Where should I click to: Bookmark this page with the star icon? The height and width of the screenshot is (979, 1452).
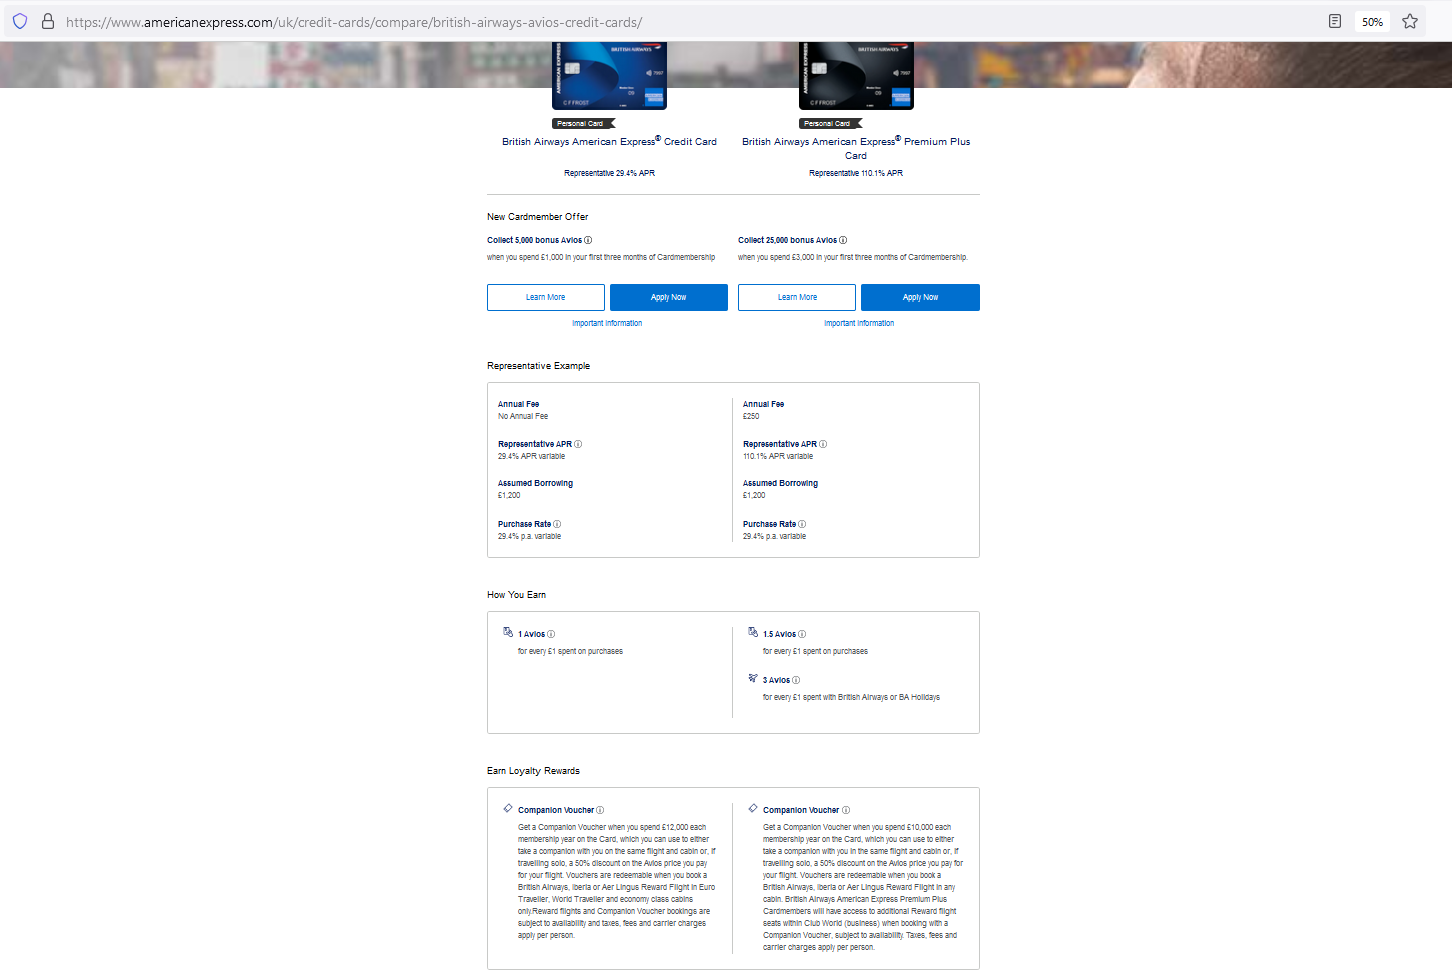(x=1409, y=21)
